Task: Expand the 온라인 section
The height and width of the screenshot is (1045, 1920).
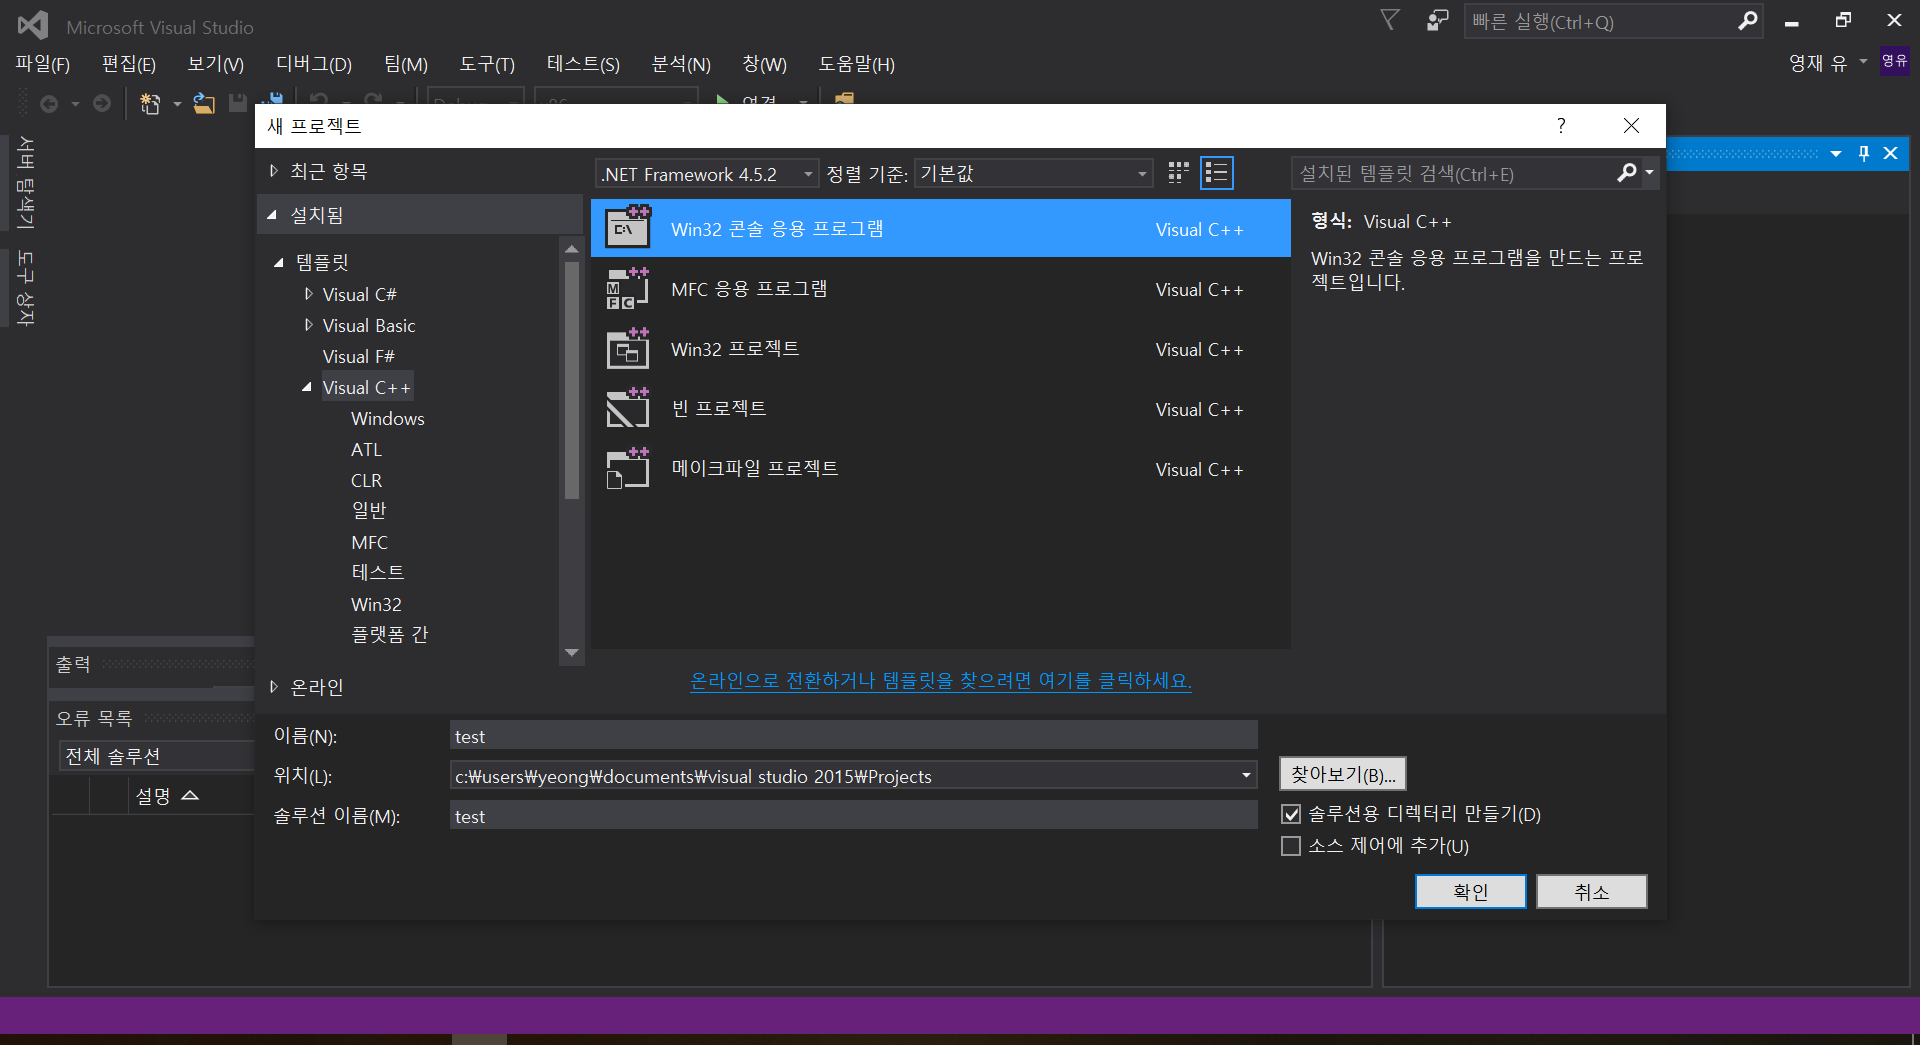Action: 274,687
